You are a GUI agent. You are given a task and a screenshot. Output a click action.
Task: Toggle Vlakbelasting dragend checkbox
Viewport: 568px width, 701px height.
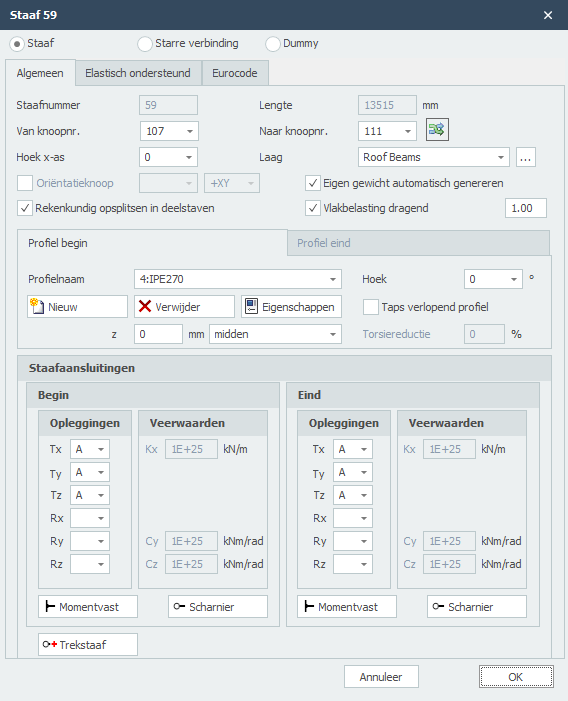tap(313, 208)
